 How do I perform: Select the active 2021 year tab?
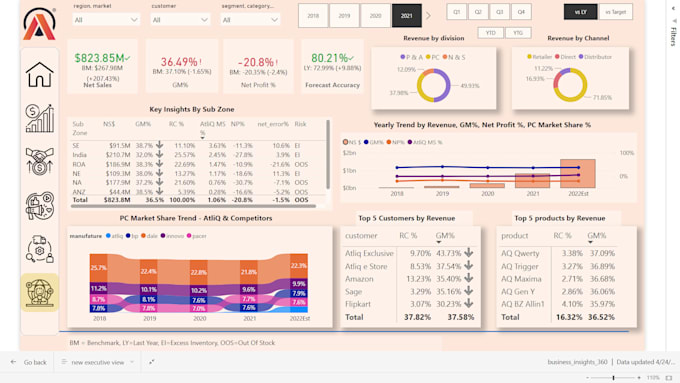(x=407, y=16)
